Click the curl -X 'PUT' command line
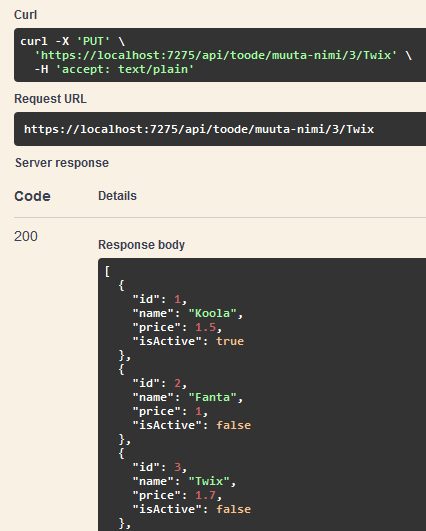Image resolution: width=426 pixels, height=531 pixels. 72,41
